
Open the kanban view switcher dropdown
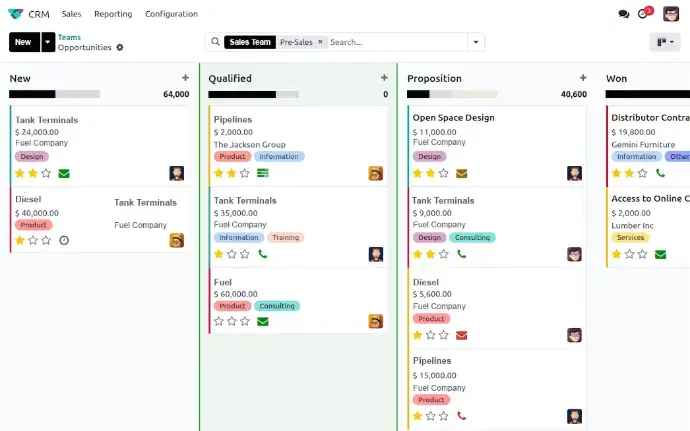[x=664, y=42]
